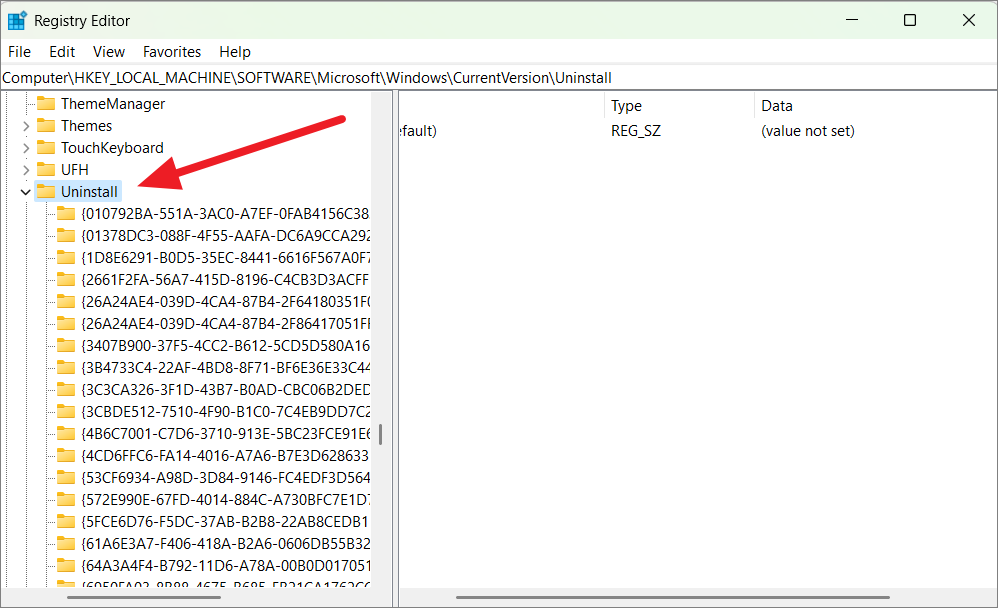Screen dimensions: 998x608
Task: Select key {53CF6934-A98D-3D84-9146 text
Action: [226, 477]
